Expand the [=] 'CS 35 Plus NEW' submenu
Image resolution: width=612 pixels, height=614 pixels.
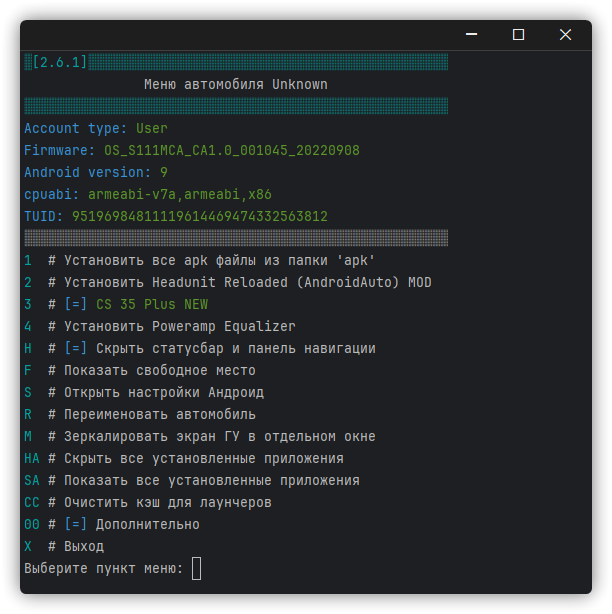click(152, 305)
